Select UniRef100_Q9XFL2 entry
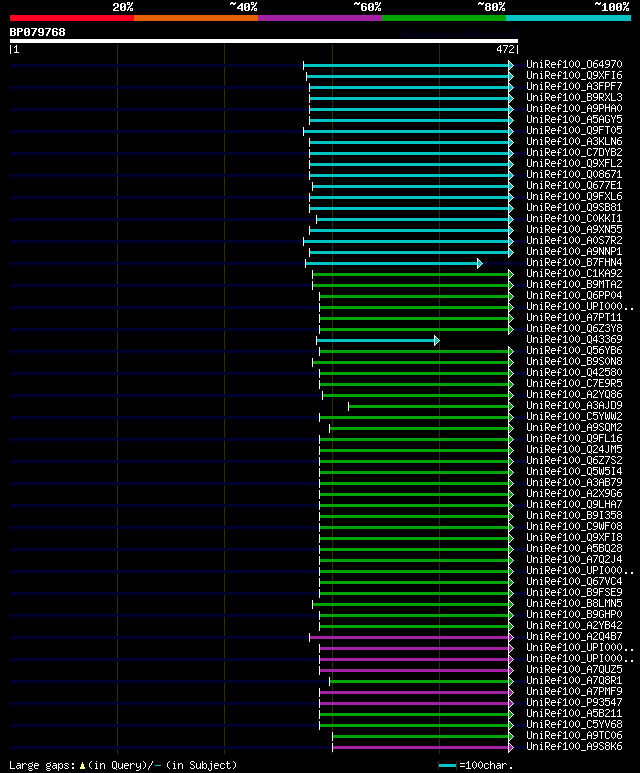This screenshot has width=640, height=773. 574,164
